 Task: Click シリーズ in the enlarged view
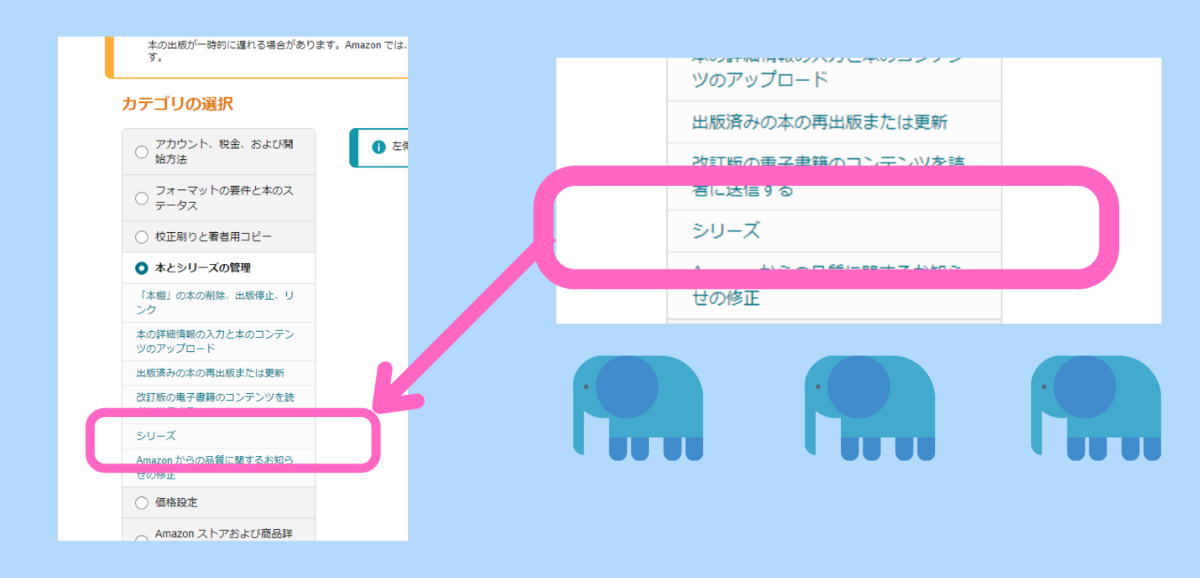726,231
